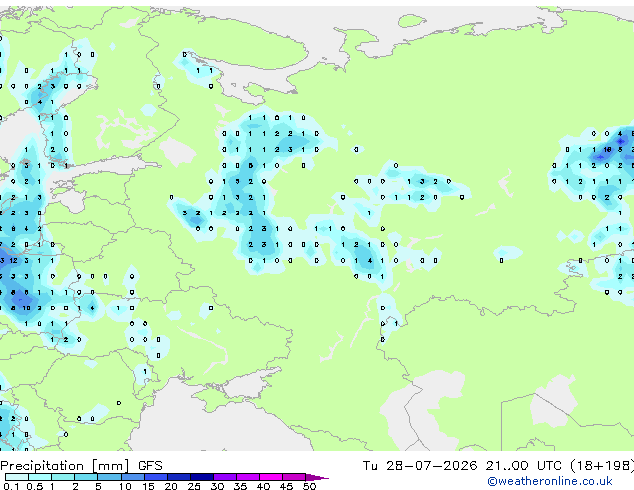Click the legend label '20'
This screenshot has height=490, width=634.
(x=171, y=486)
